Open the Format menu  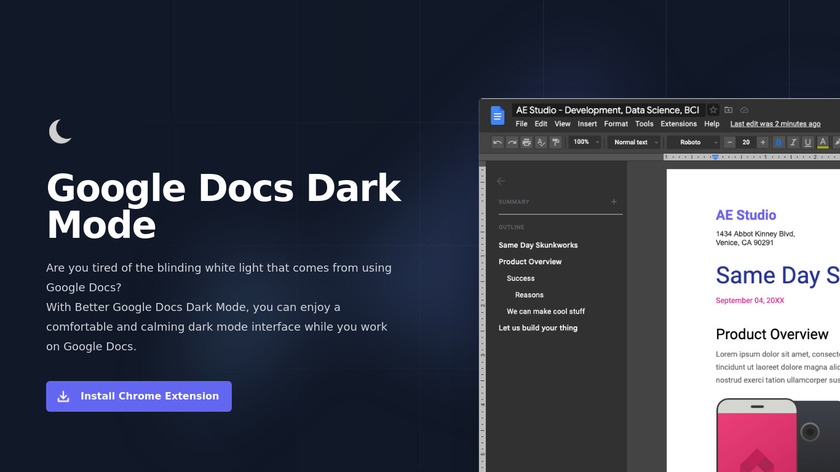click(x=616, y=124)
